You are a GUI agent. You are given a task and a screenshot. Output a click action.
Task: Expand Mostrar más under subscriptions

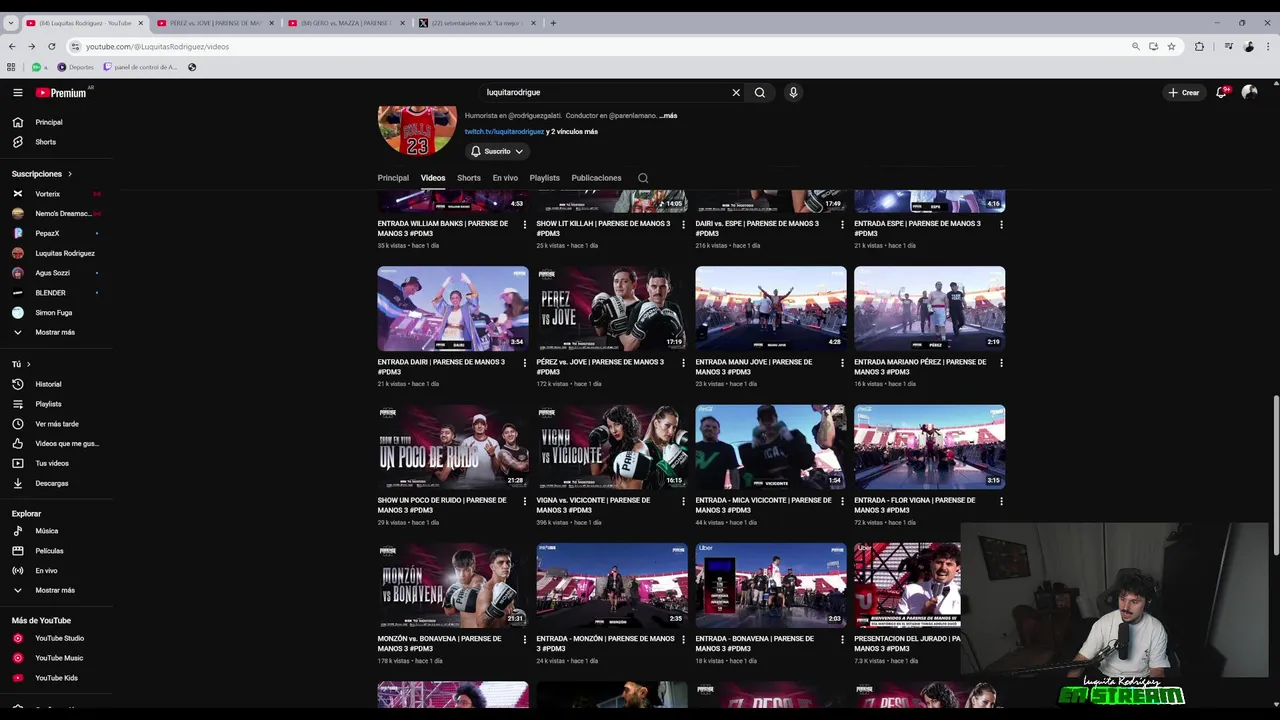pyautogui.click(x=55, y=332)
